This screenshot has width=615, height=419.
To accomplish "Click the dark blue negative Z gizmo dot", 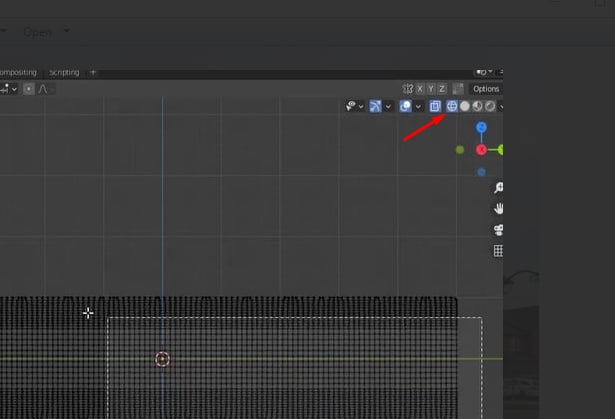I will point(481,172).
